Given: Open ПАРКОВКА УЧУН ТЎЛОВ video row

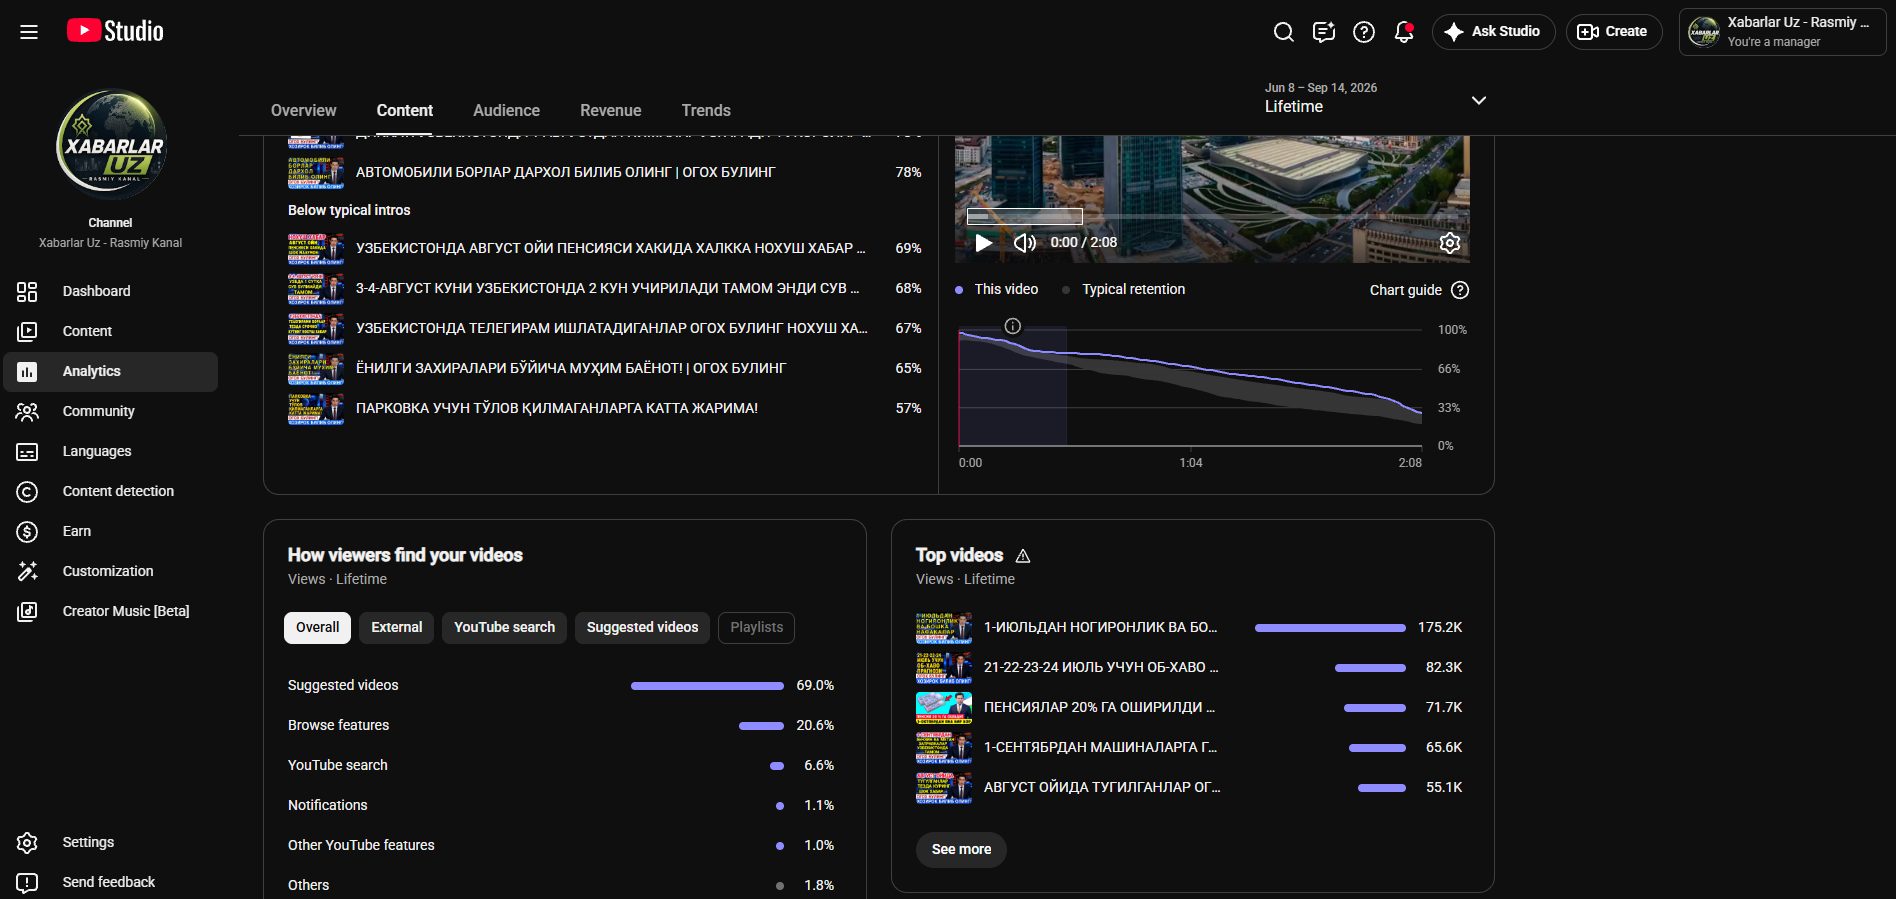Looking at the screenshot, I should point(604,408).
